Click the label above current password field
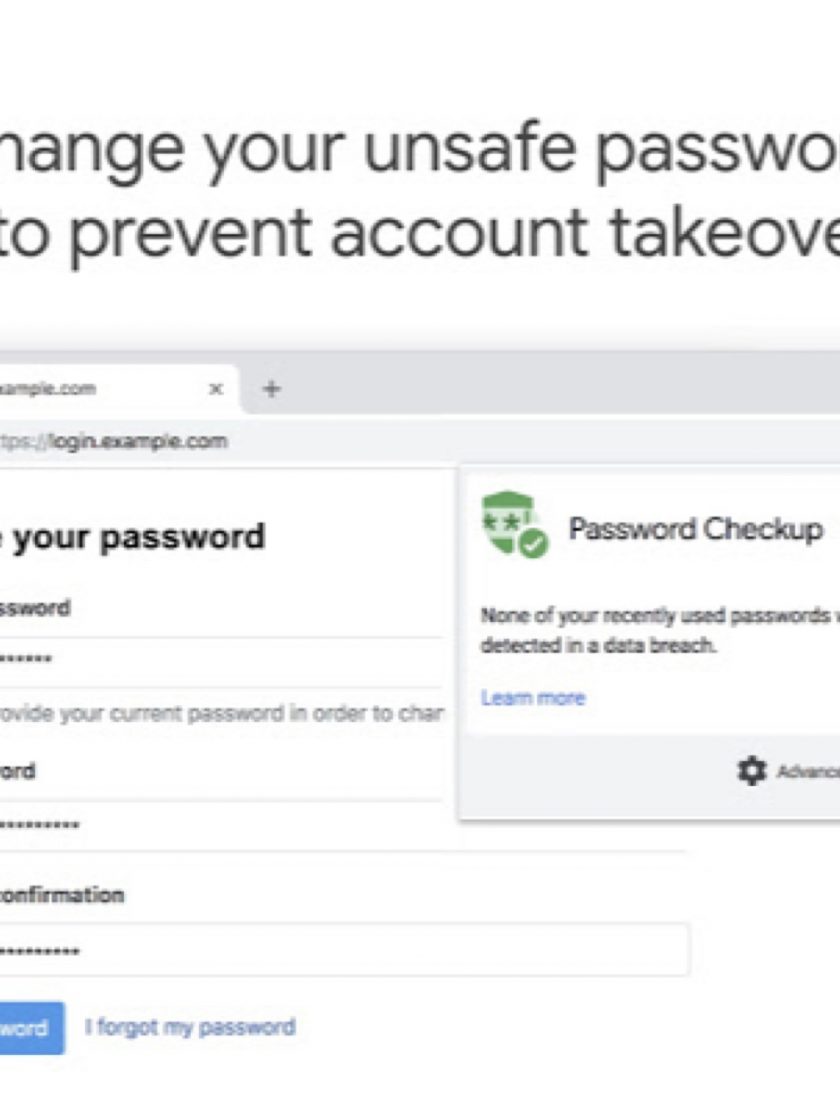The image size is (840, 1120). pos(35,608)
